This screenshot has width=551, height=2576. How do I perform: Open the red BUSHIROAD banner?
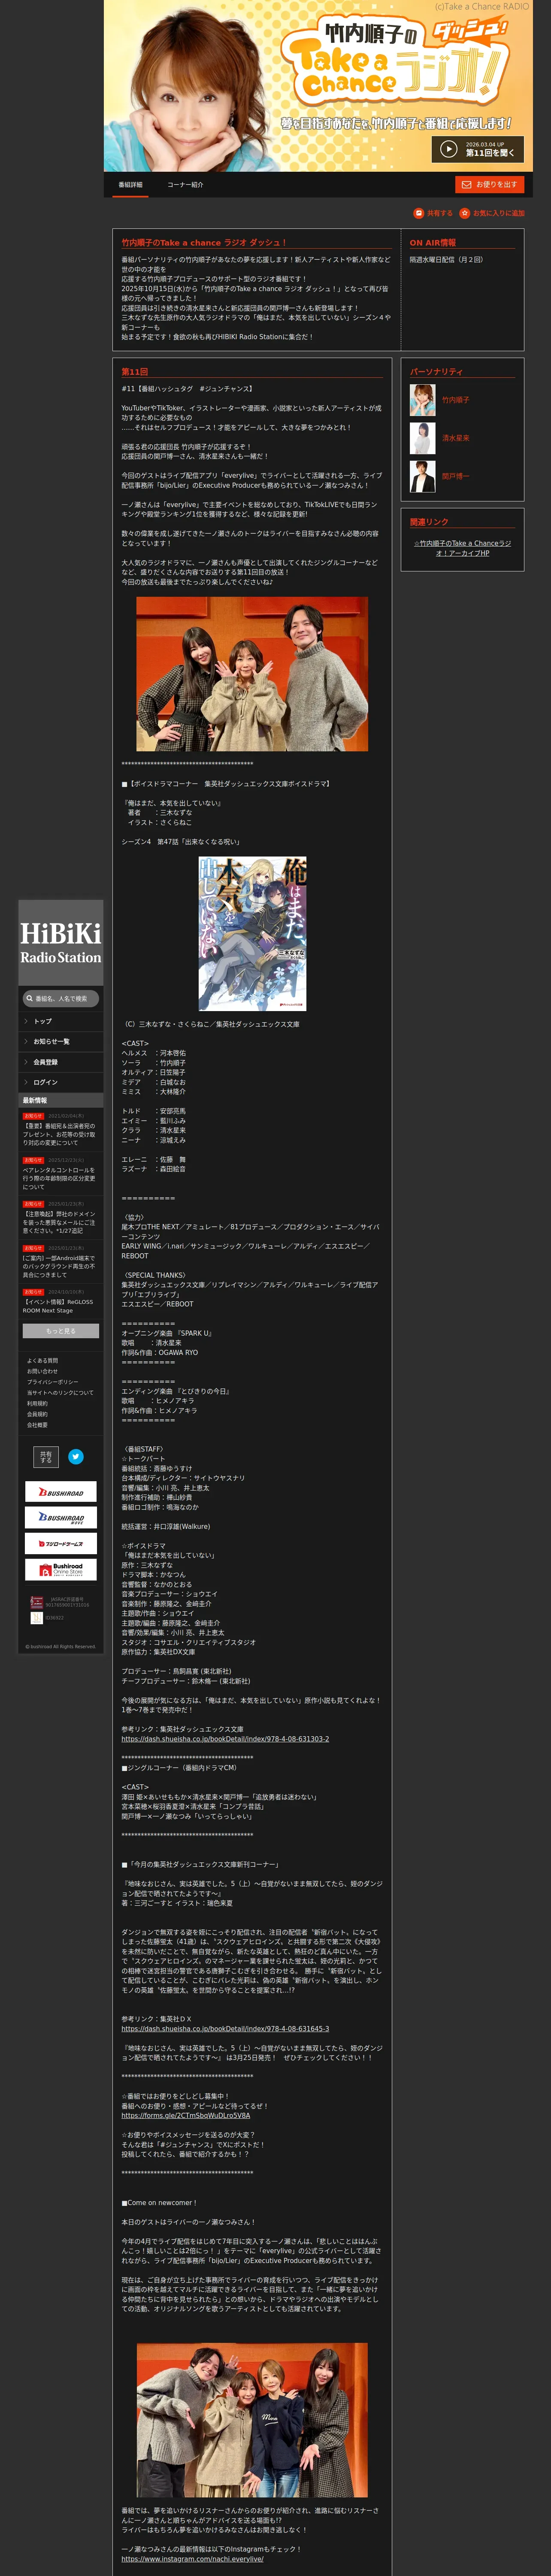(61, 1492)
